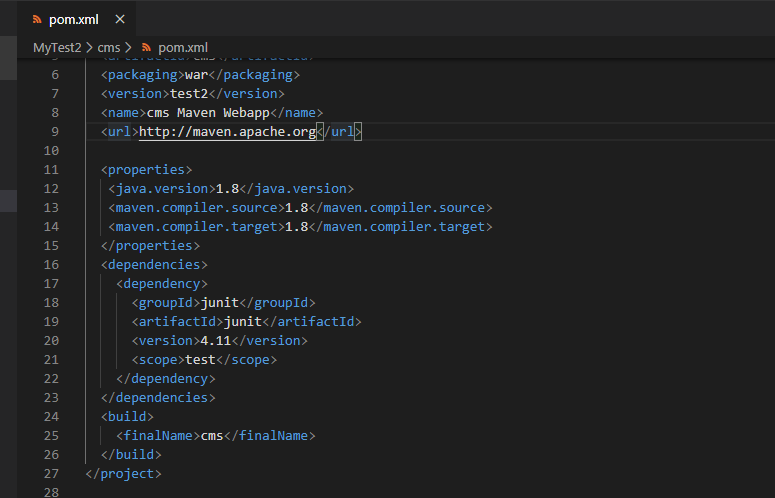Click the scope value test

[200, 359]
